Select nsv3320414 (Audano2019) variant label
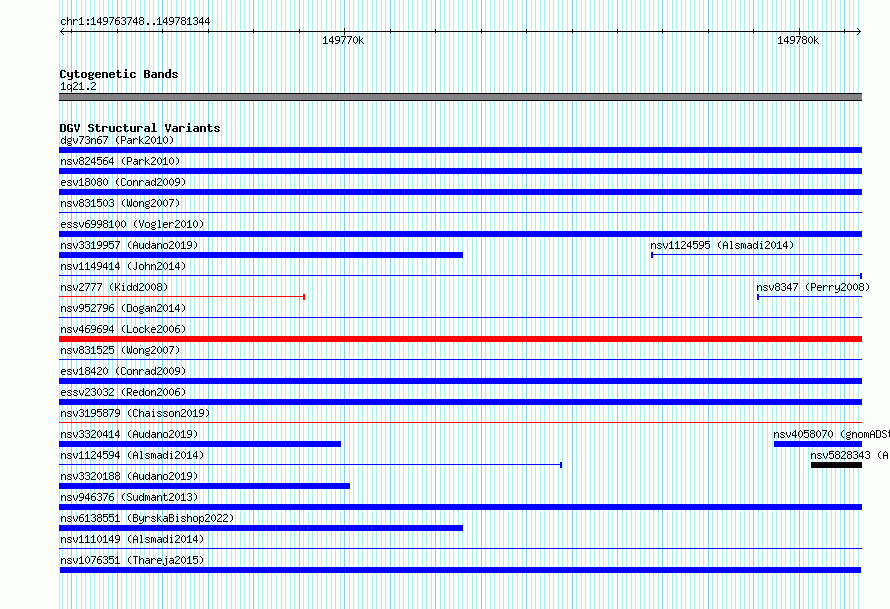The width and height of the screenshot is (890, 609). tap(129, 434)
